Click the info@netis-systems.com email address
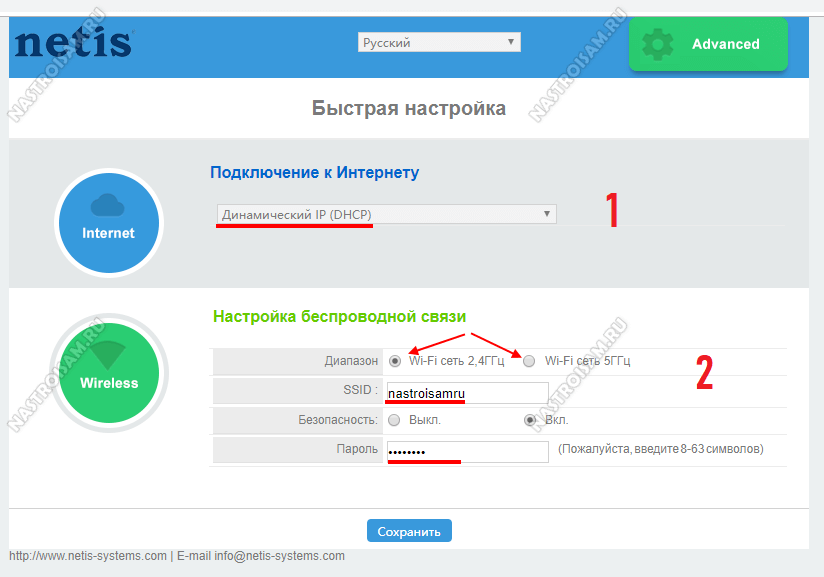824x577 pixels. click(x=279, y=556)
